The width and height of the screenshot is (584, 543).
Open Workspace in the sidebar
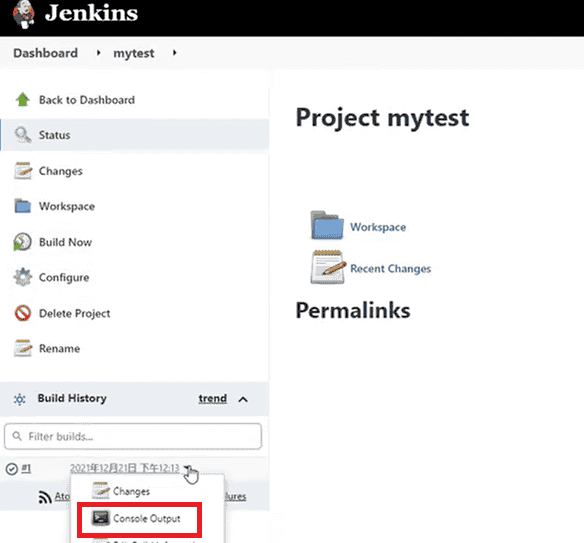67,206
